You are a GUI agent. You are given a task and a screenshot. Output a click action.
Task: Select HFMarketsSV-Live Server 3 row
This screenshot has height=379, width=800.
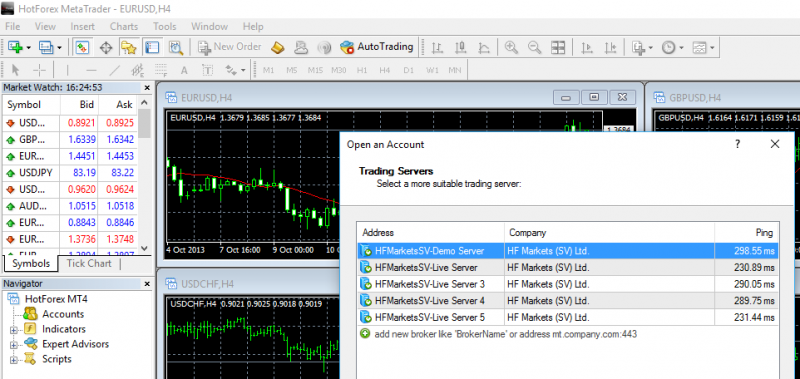(567, 284)
